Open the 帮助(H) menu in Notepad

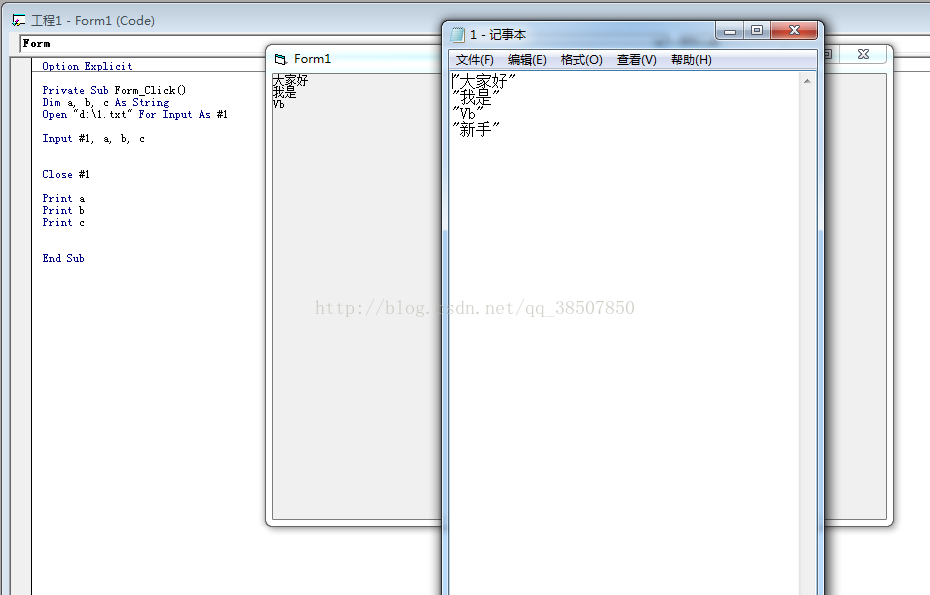pyautogui.click(x=691, y=60)
